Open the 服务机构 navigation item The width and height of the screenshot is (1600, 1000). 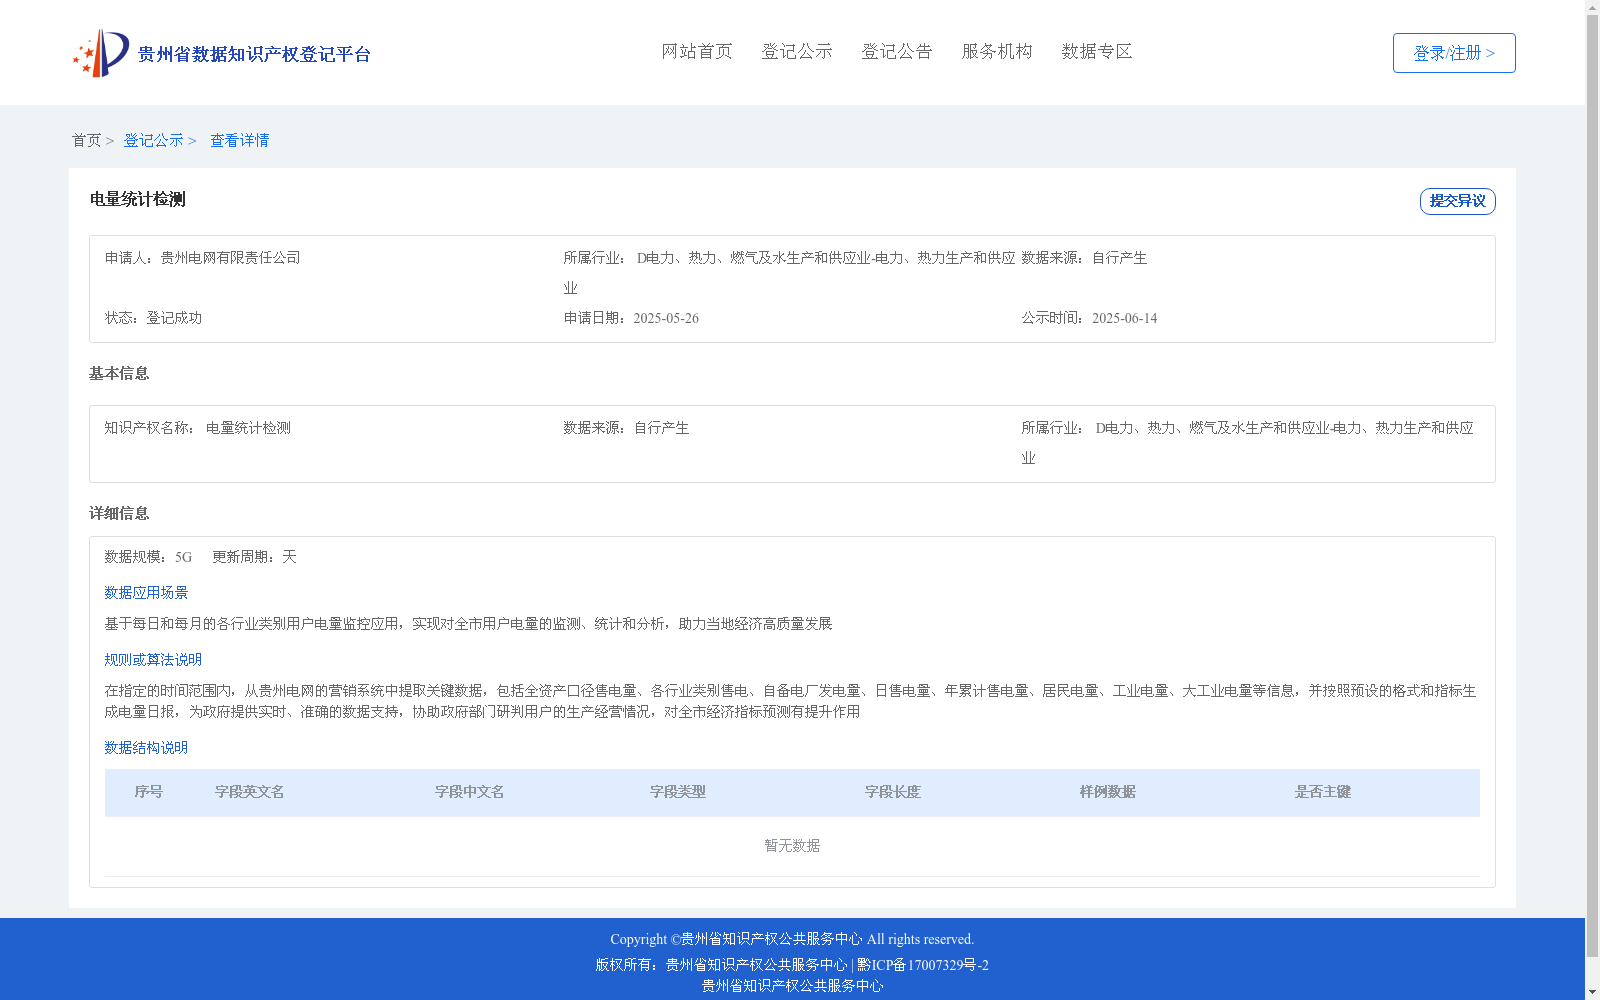[x=997, y=52]
